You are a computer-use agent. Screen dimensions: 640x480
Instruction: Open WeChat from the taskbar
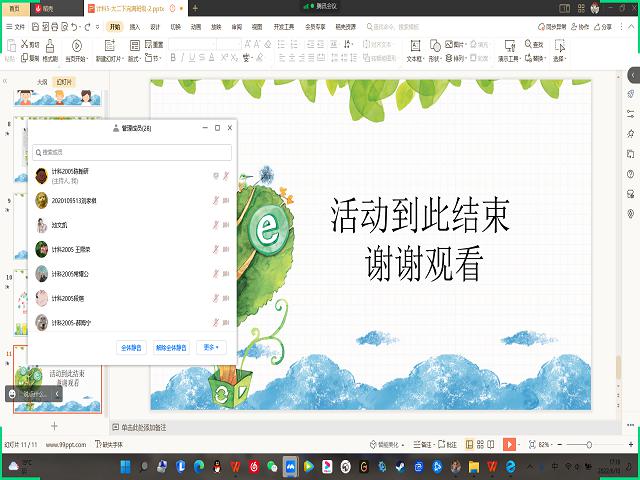272,466
